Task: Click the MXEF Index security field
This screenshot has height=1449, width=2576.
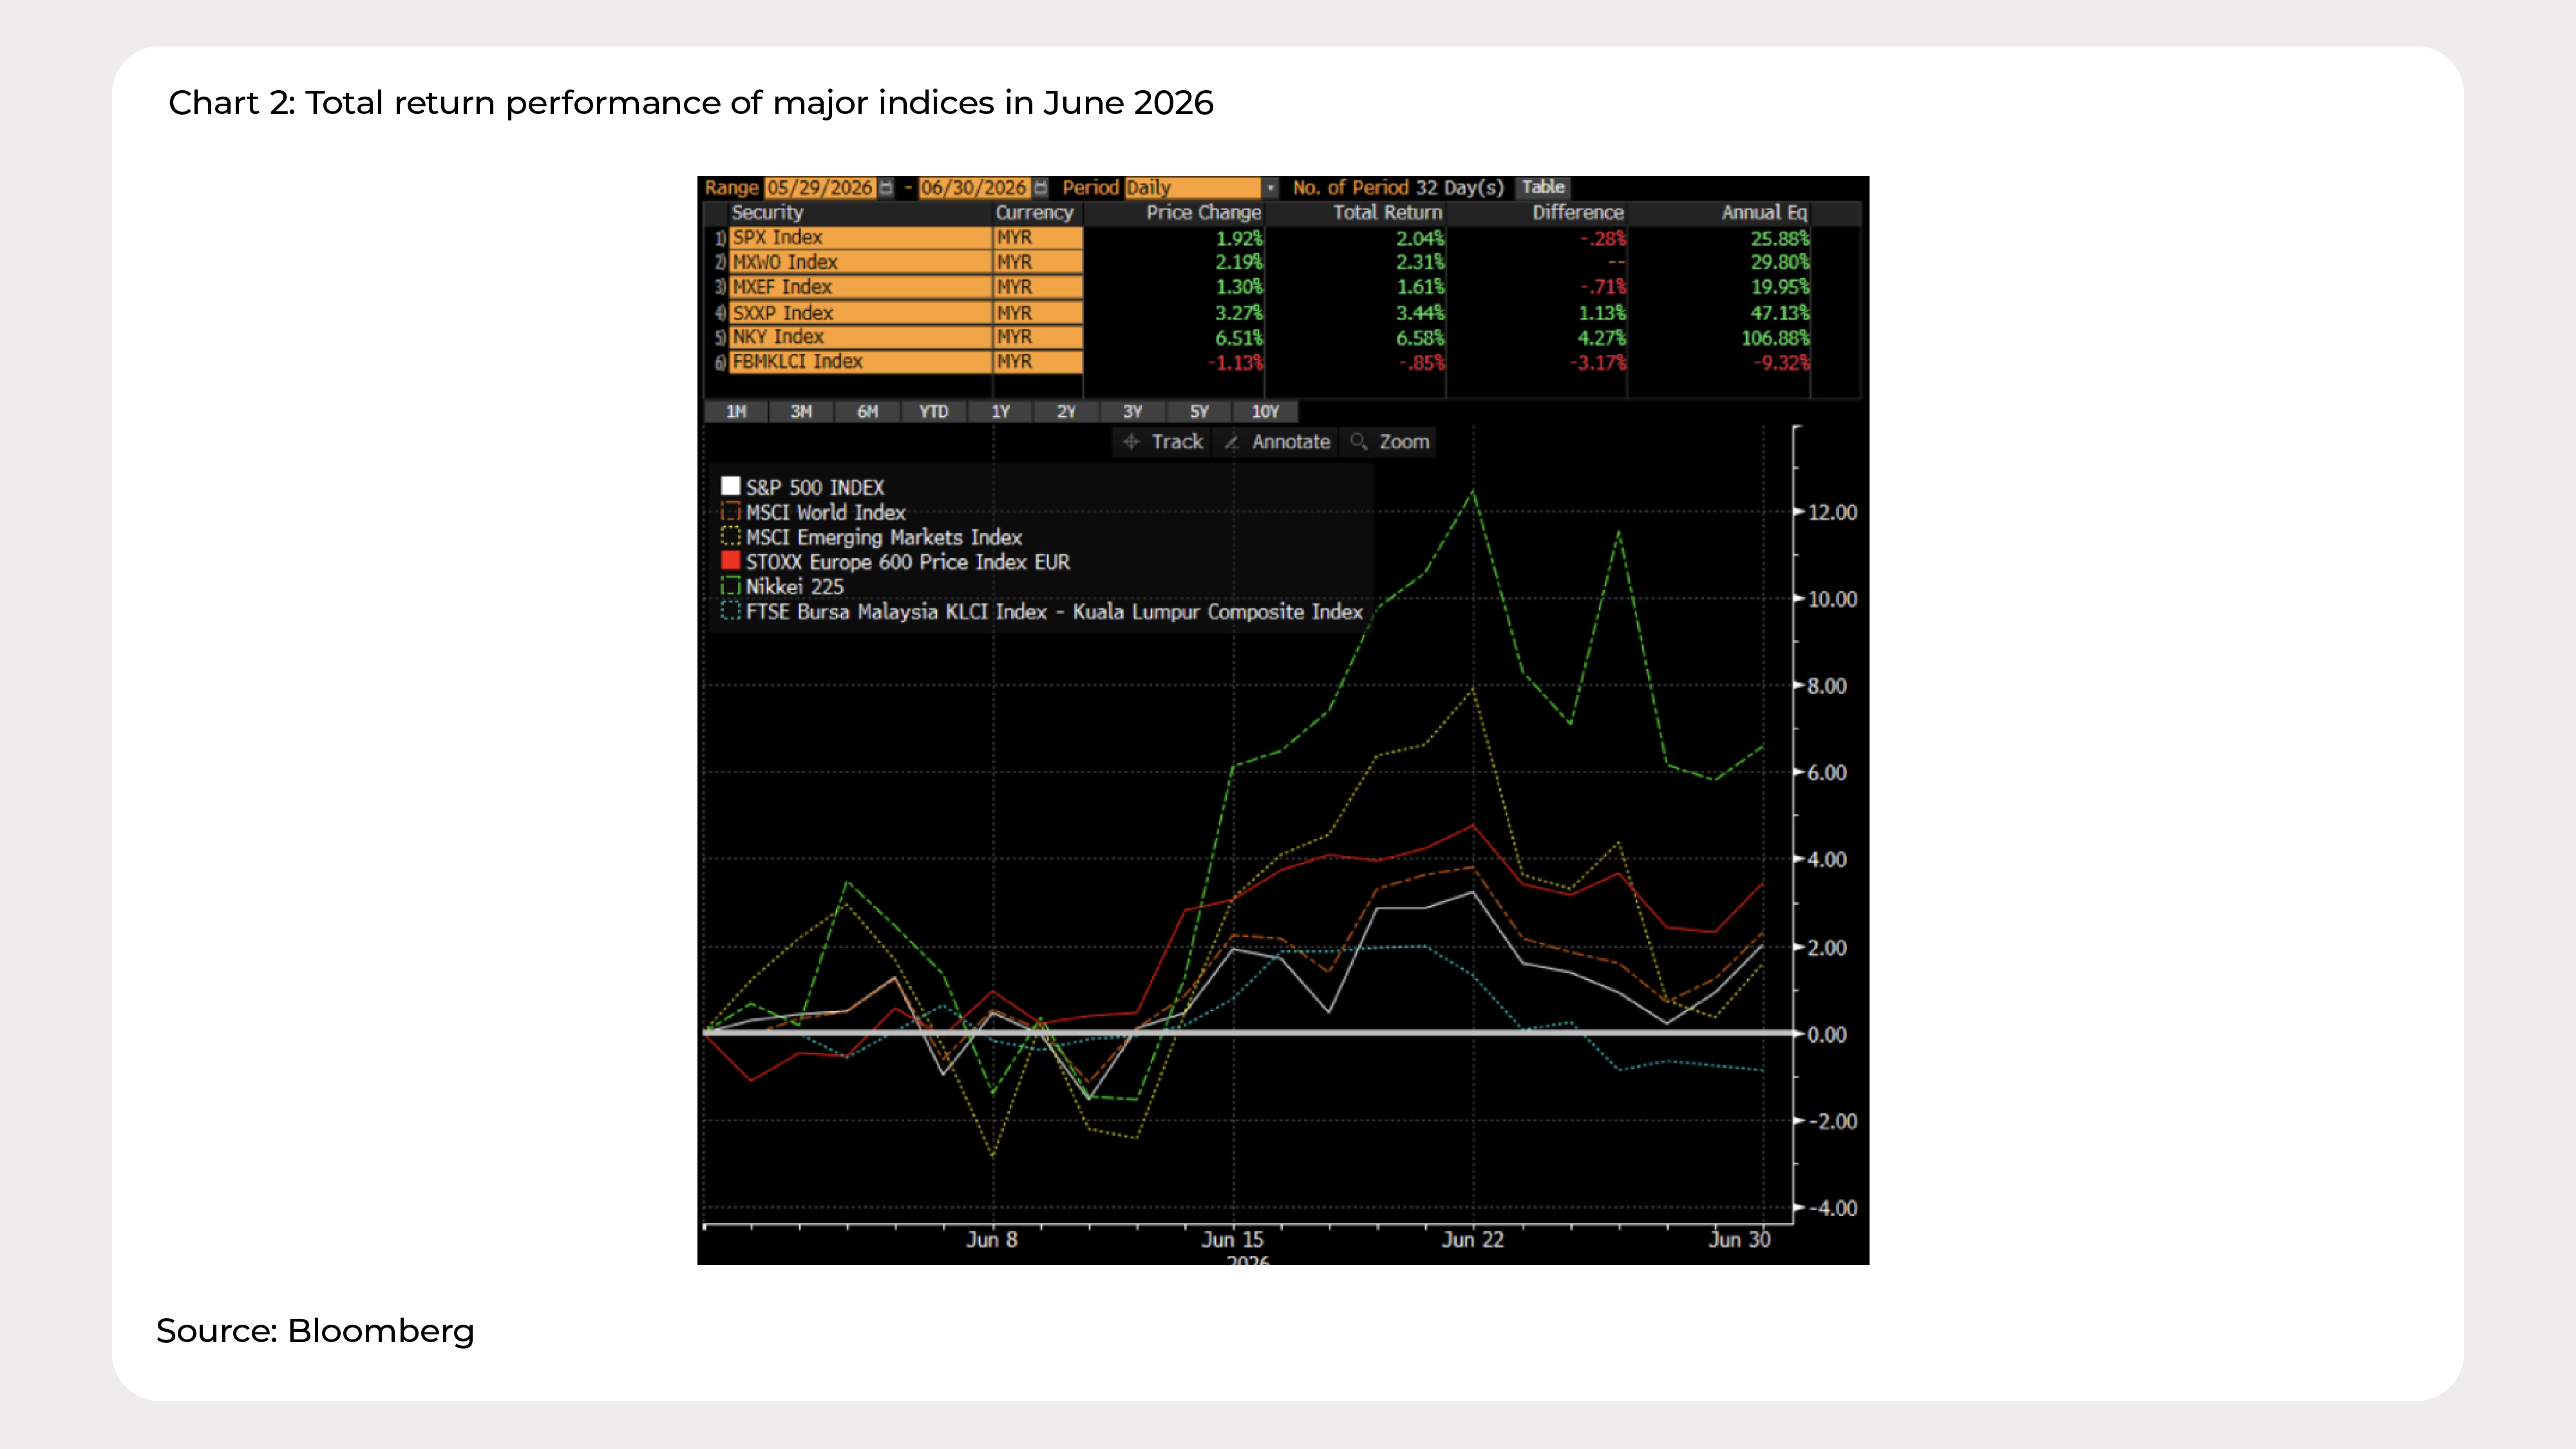Action: coord(860,288)
